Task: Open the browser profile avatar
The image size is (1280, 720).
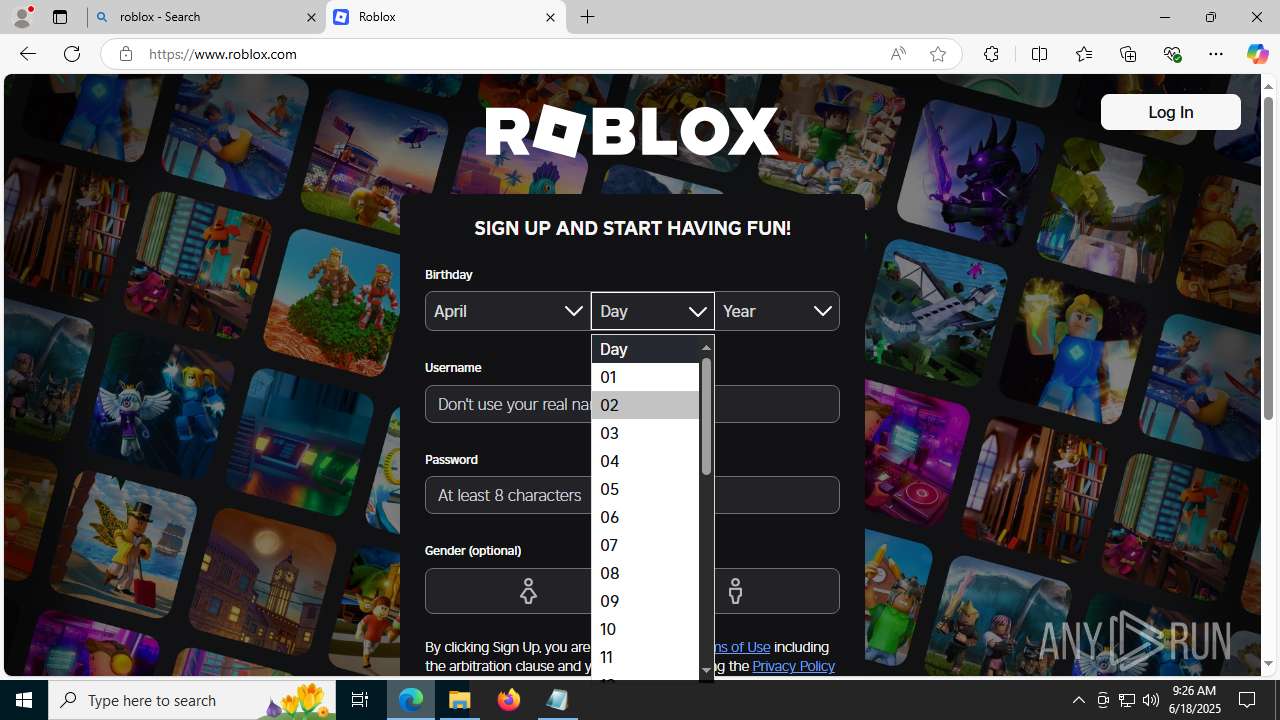Action: 22,17
